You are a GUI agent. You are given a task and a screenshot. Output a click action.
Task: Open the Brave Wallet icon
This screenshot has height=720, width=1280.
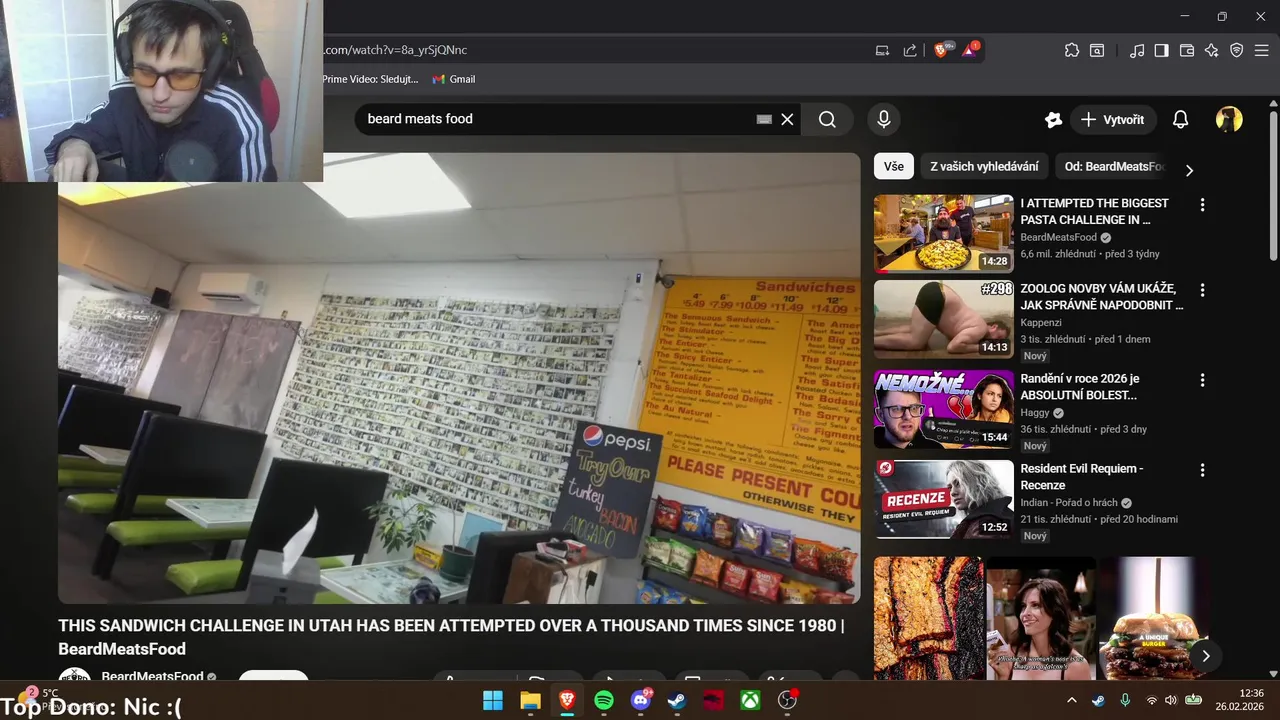tap(1187, 50)
